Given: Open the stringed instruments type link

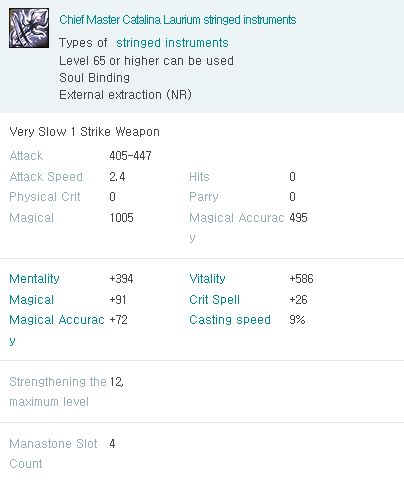Looking at the screenshot, I should [x=172, y=43].
